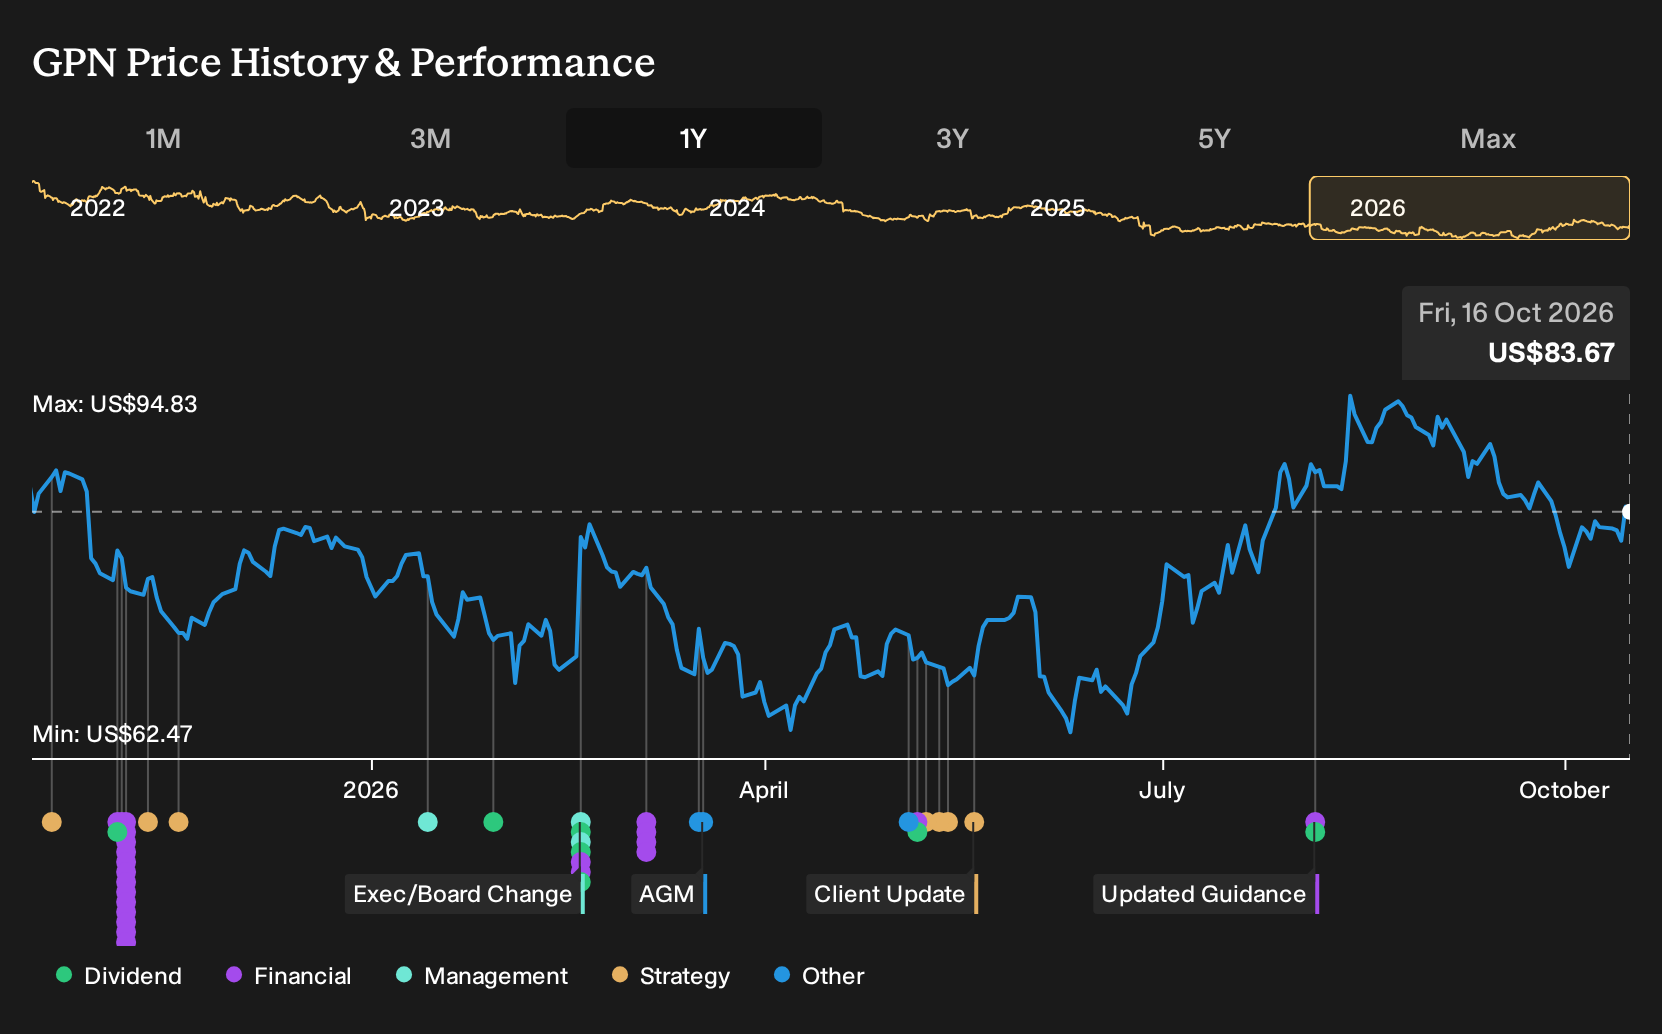Click the April axis label

tap(764, 790)
